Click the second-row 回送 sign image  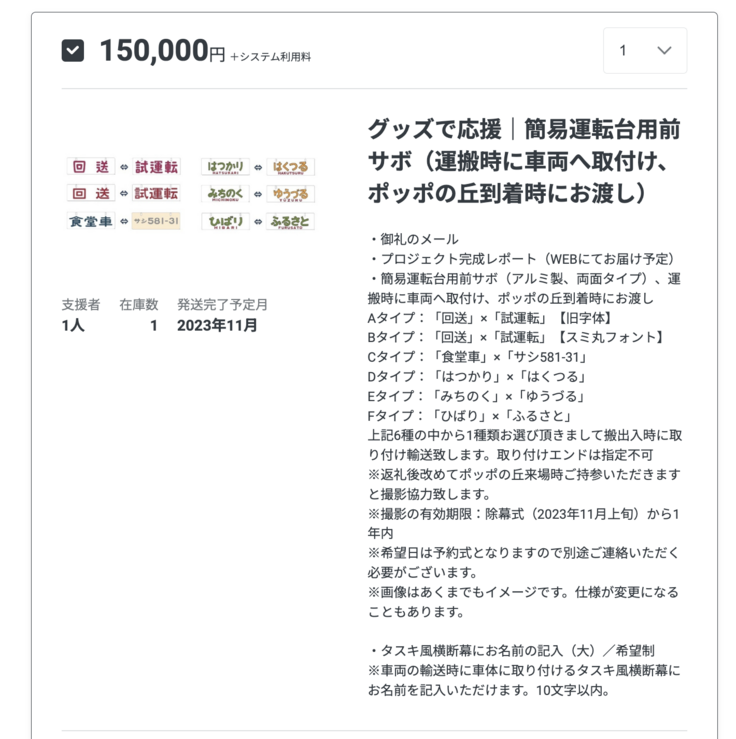coord(91,194)
